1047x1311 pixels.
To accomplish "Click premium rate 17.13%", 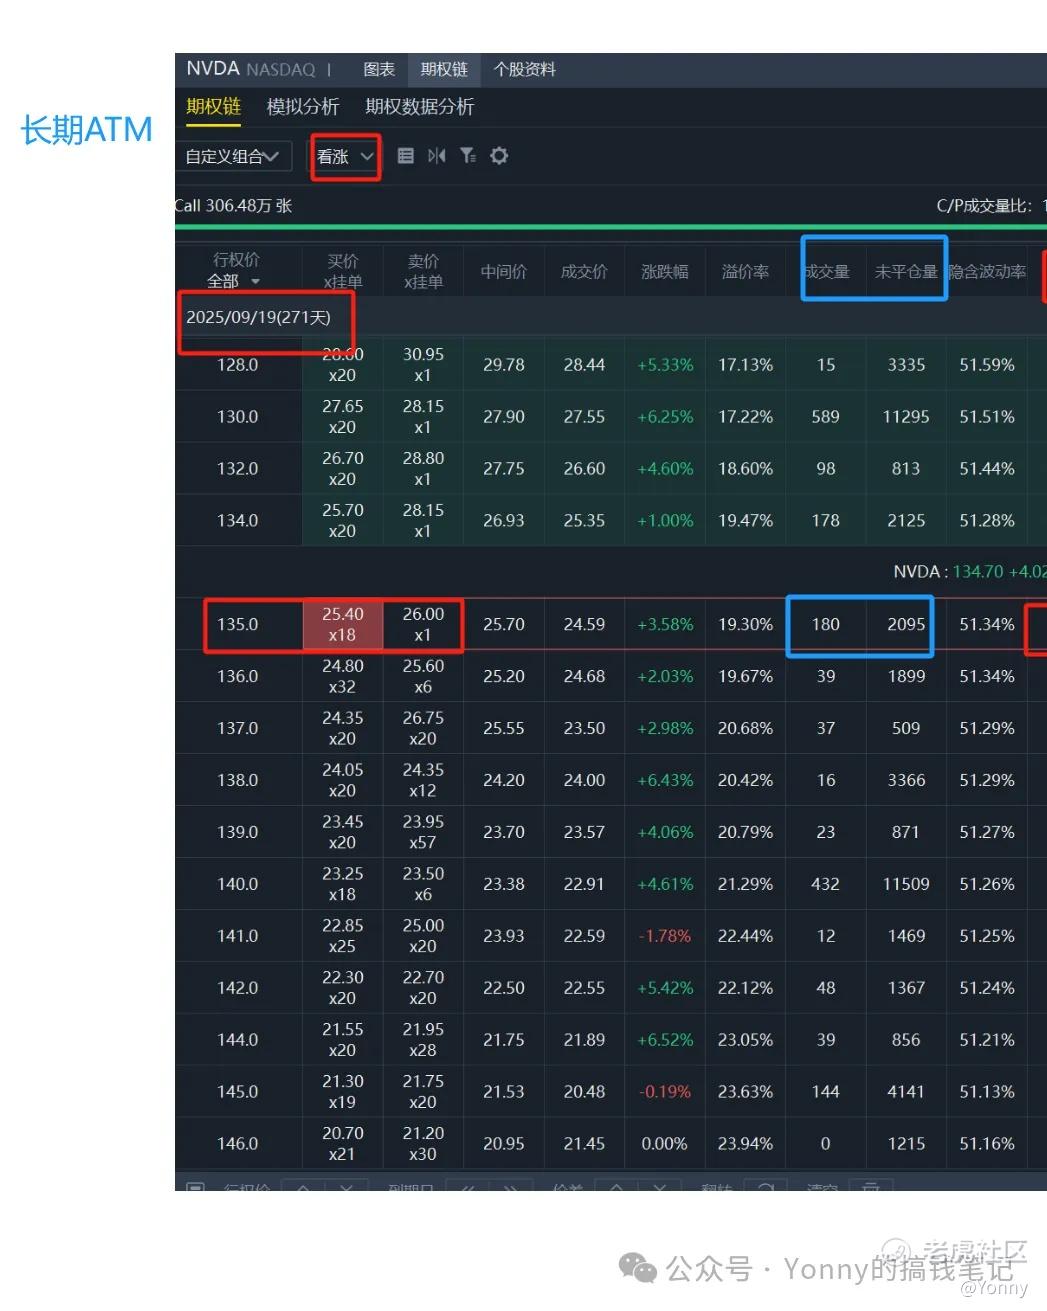I will [745, 365].
